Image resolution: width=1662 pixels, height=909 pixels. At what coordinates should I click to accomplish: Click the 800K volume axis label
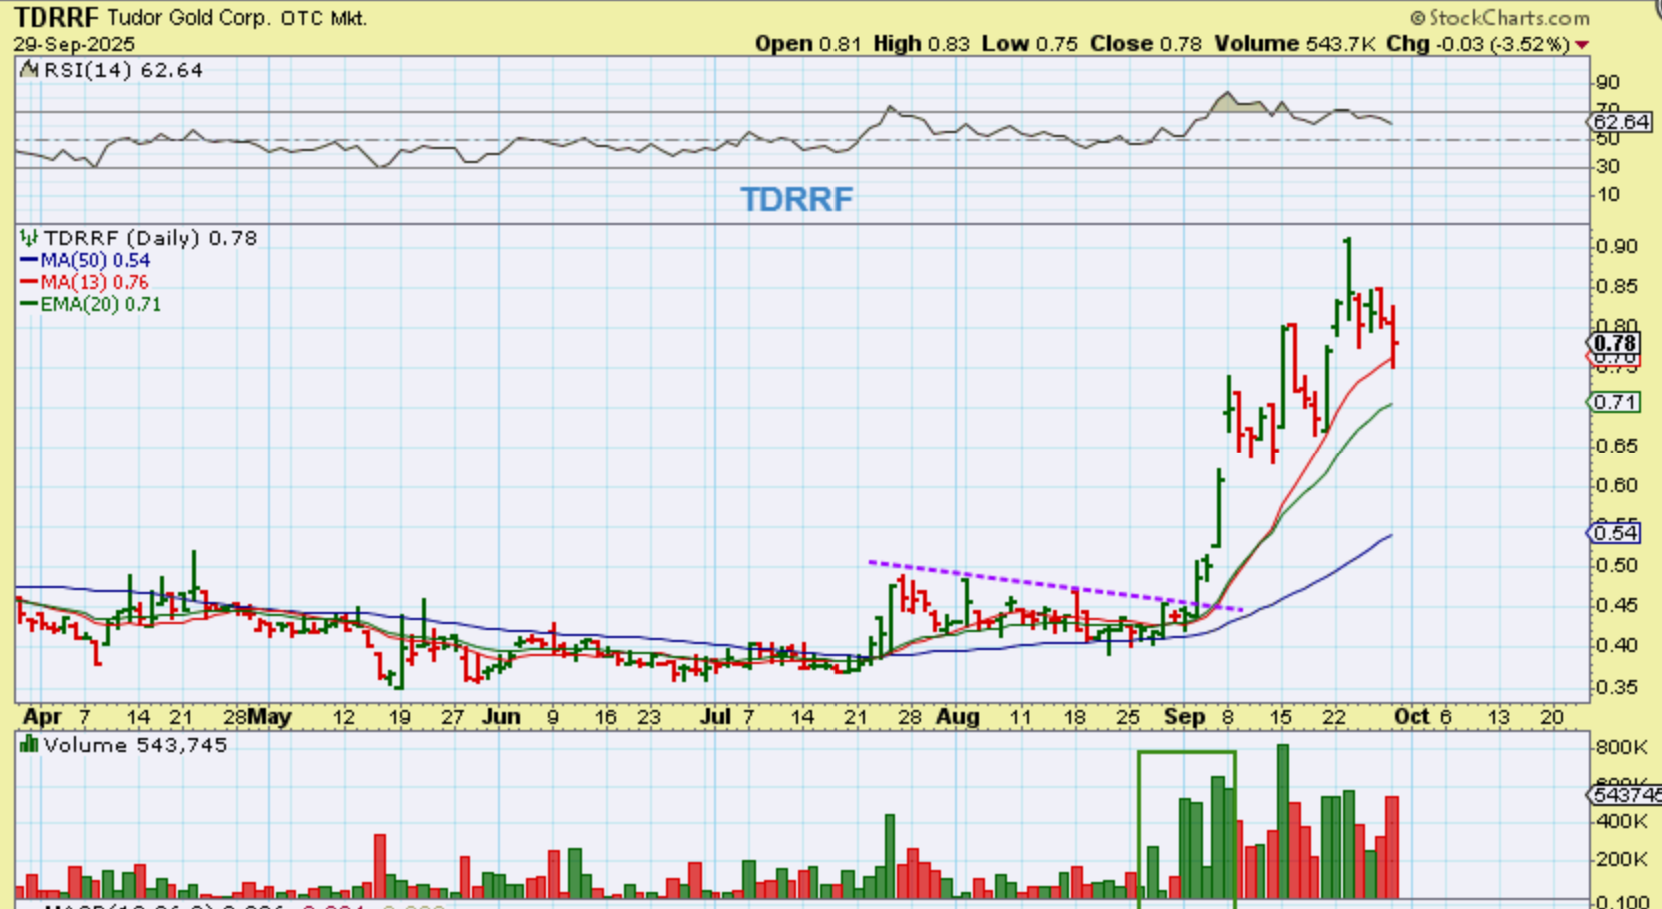[x=1621, y=747]
